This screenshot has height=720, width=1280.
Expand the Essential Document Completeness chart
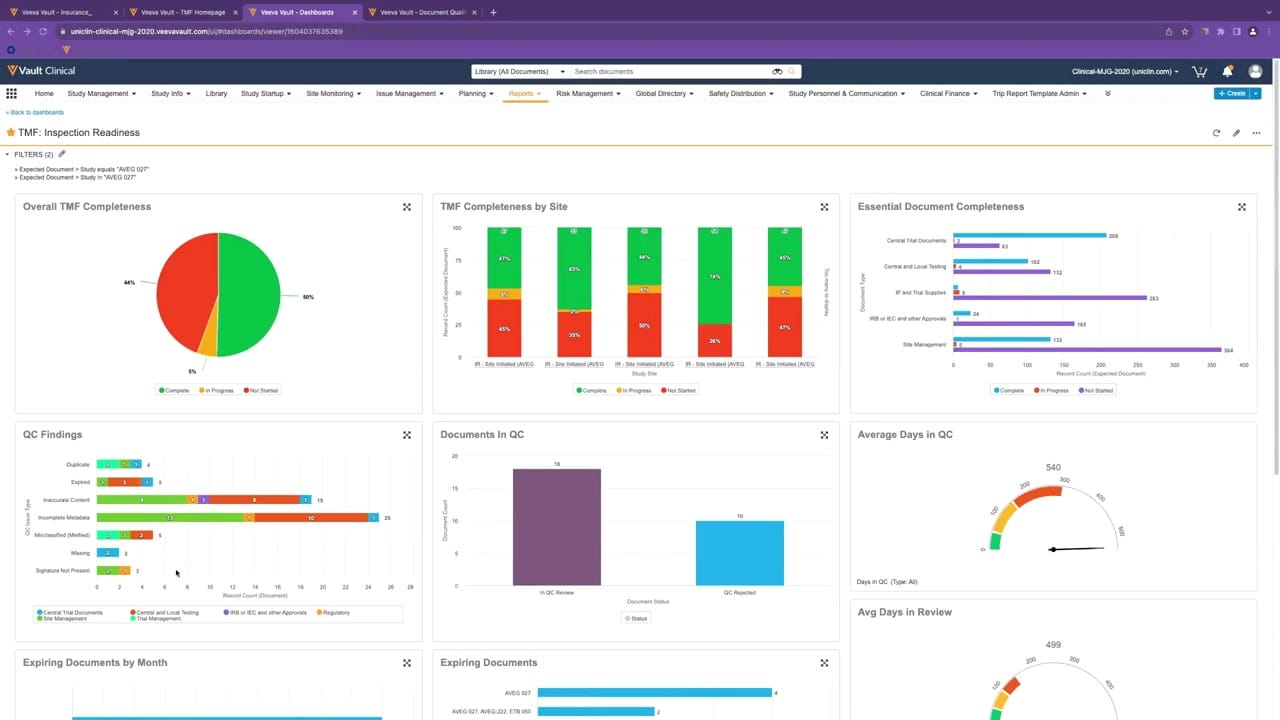[1241, 207]
